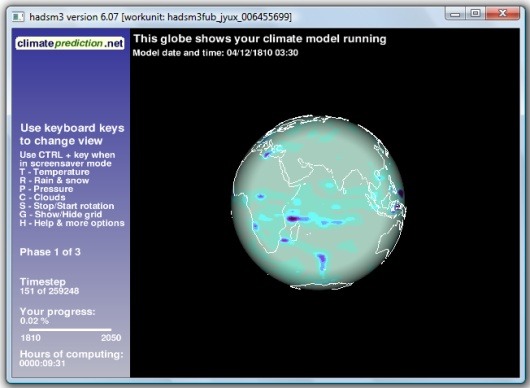530x388 pixels.
Task: Click the 'C - Clouds' view option
Action: (42, 197)
